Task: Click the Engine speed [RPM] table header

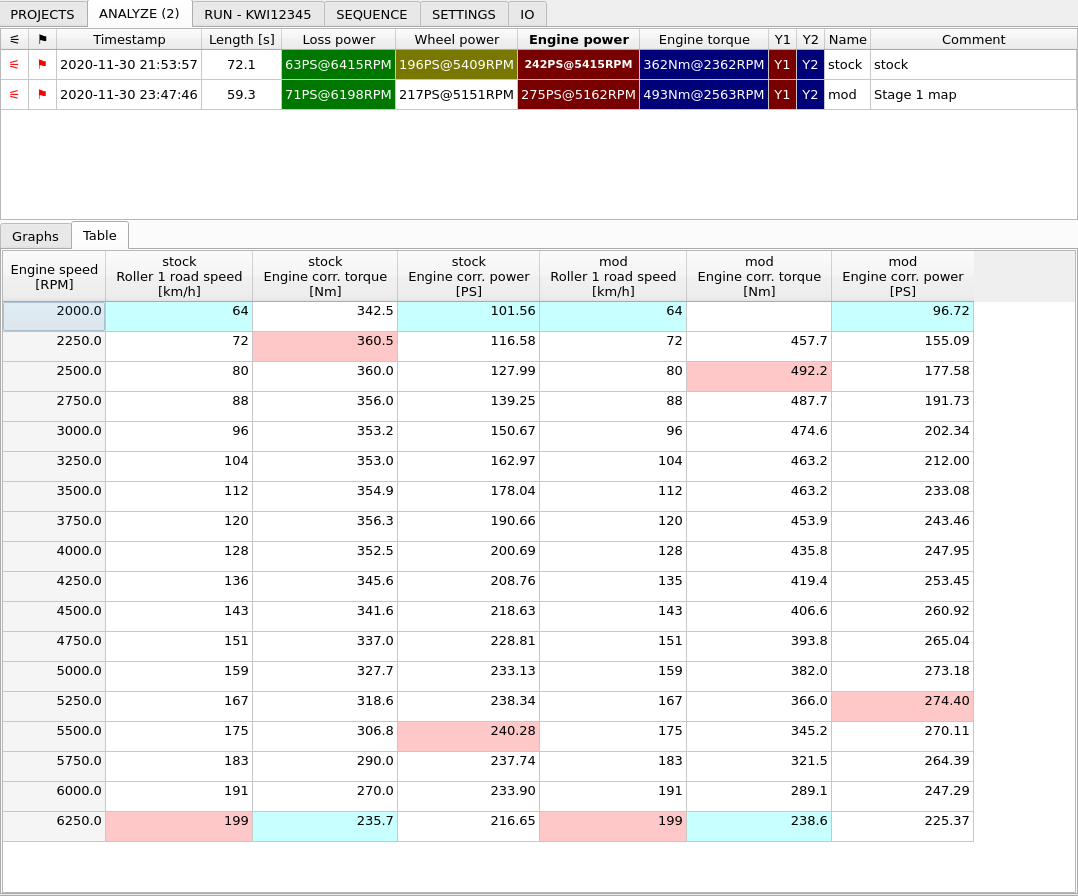Action: pos(54,276)
